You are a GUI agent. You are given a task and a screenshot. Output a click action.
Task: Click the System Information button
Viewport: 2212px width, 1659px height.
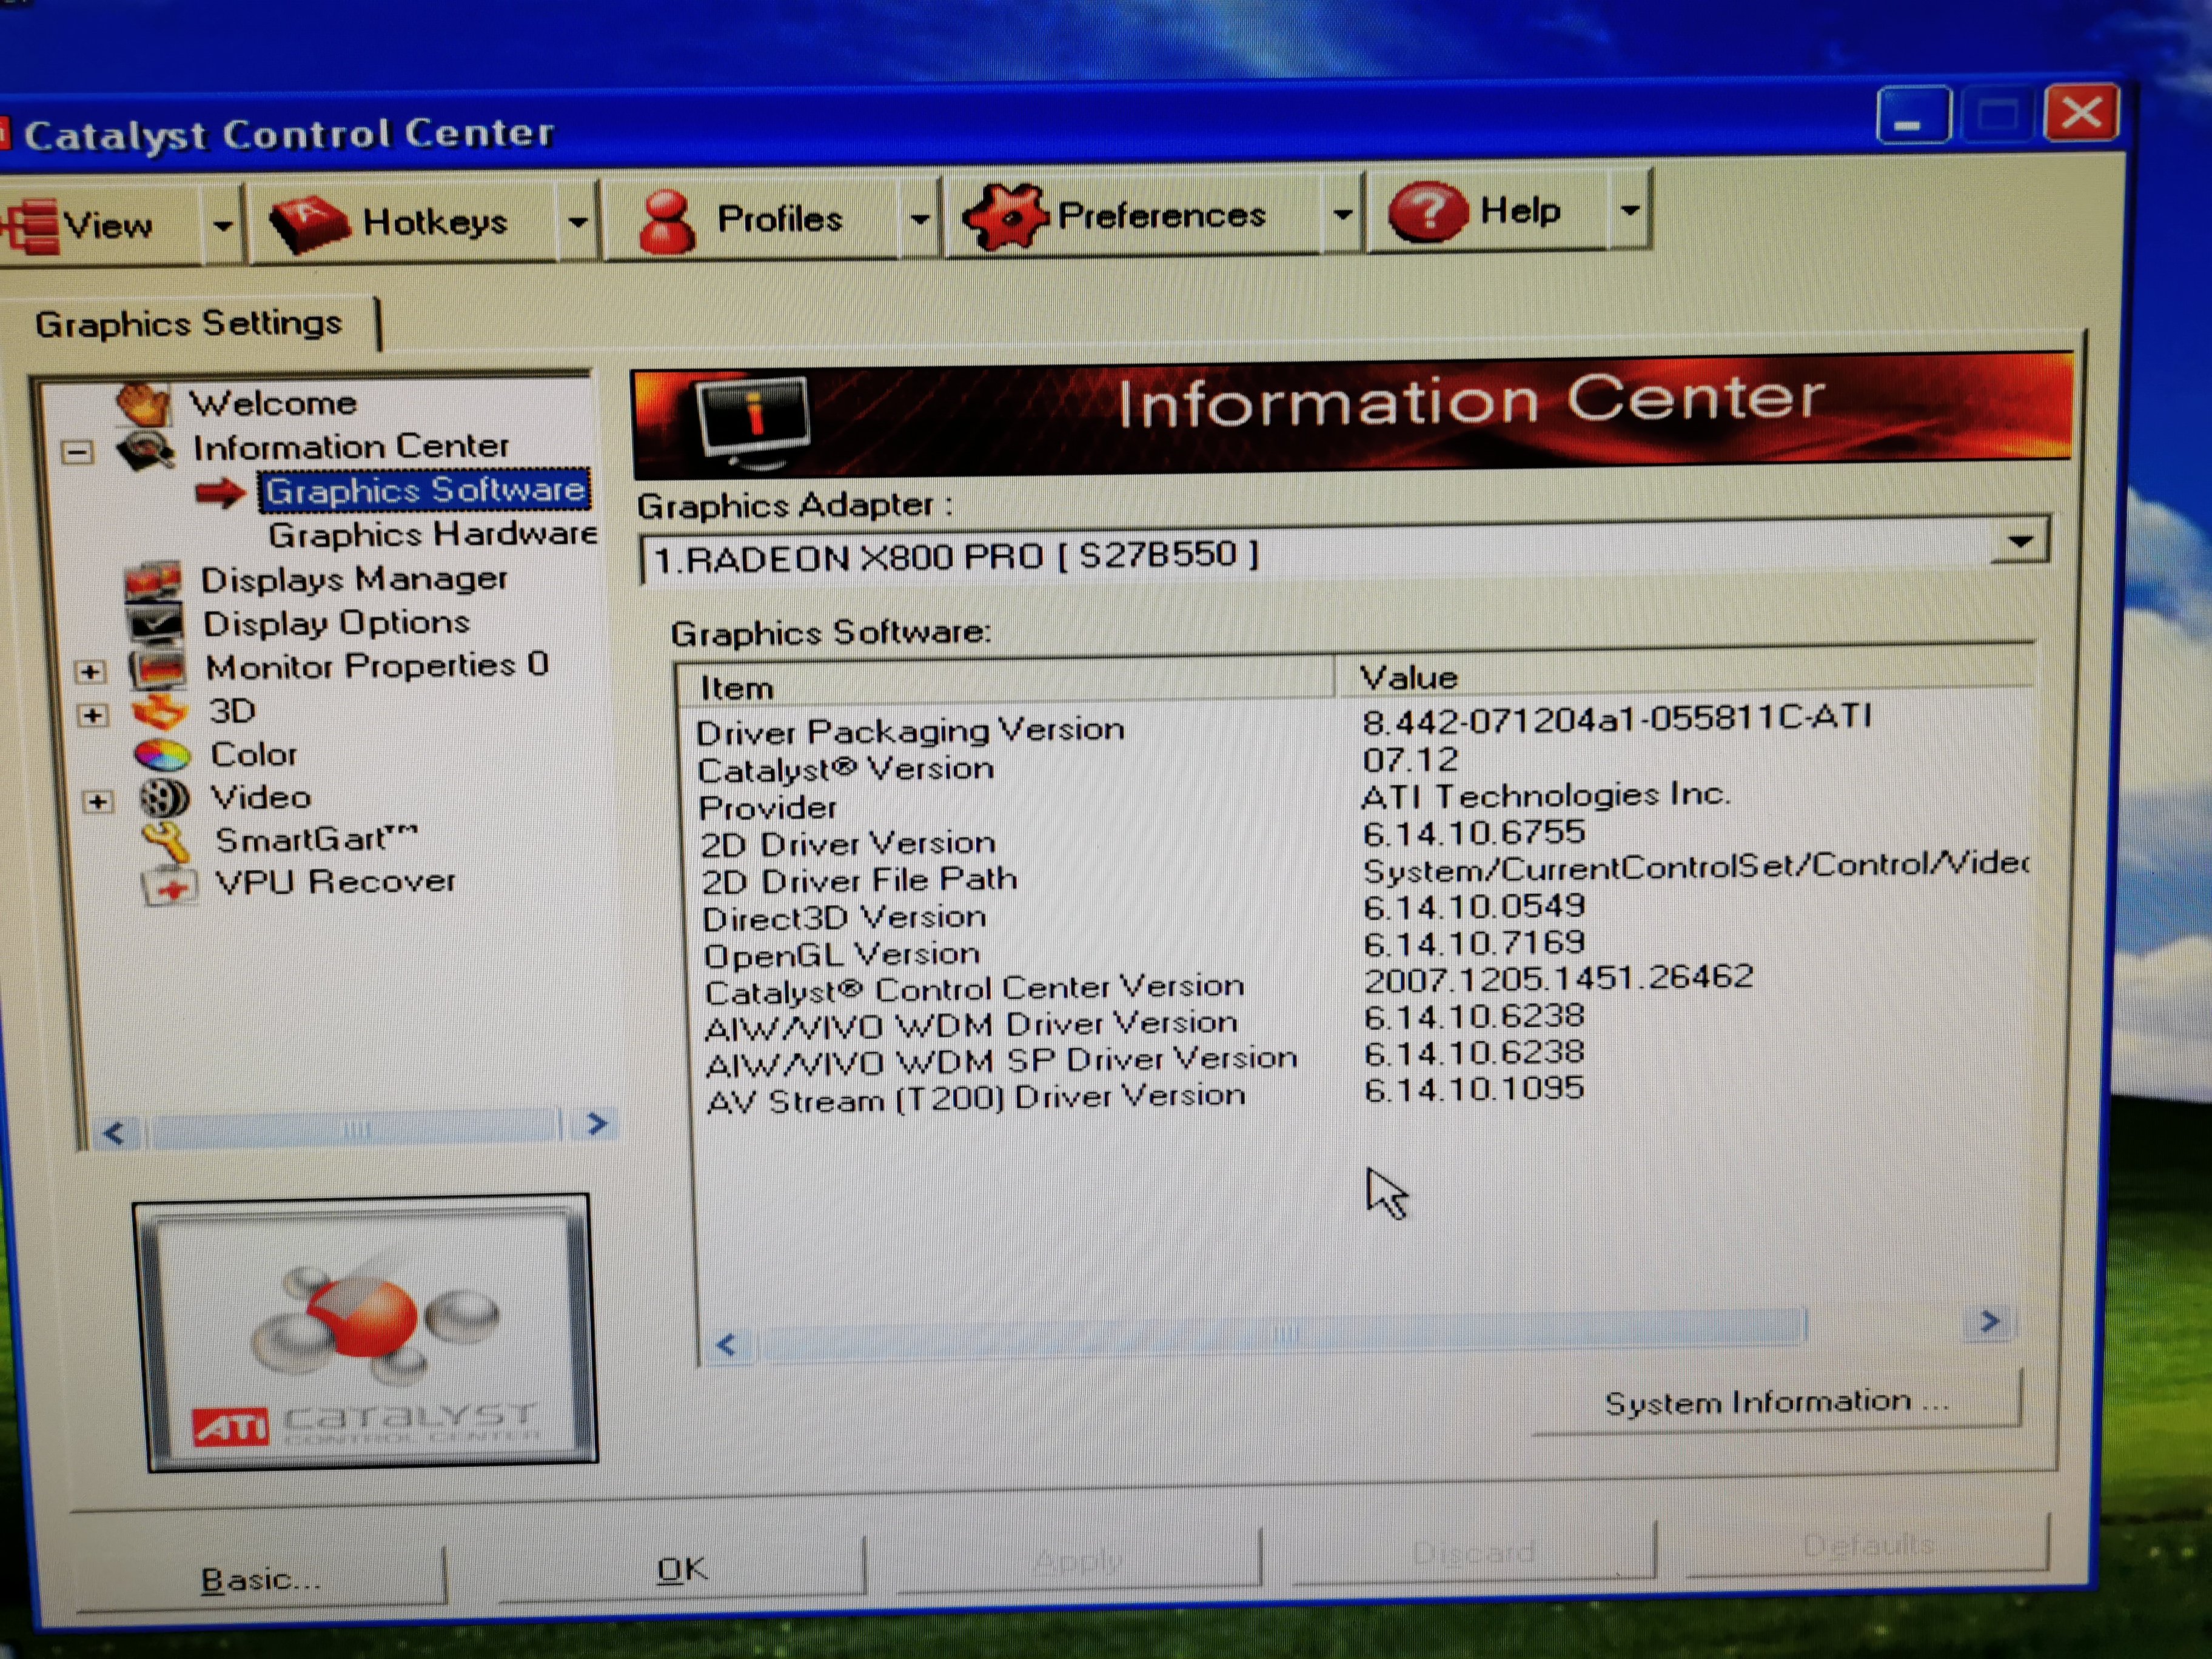coord(1777,1402)
